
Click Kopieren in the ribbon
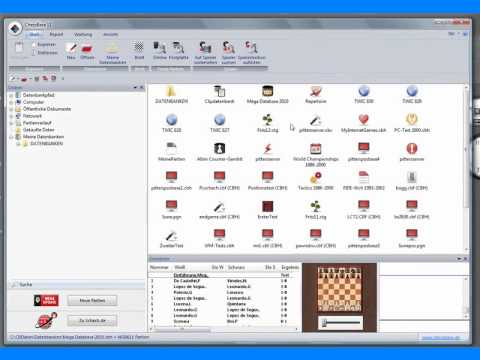point(44,44)
